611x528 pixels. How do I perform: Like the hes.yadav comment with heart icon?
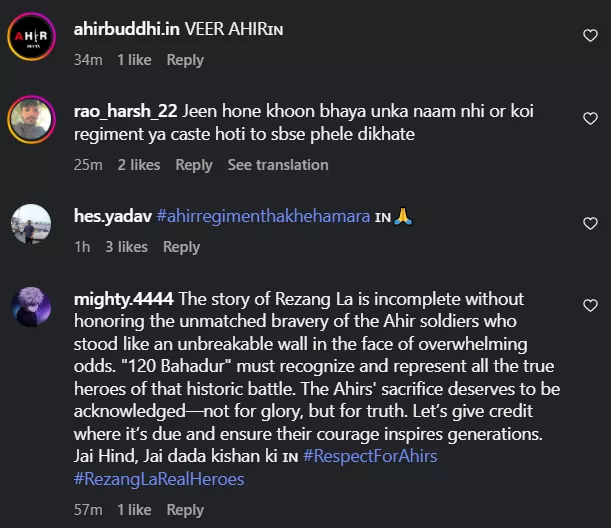pyautogui.click(x=590, y=223)
